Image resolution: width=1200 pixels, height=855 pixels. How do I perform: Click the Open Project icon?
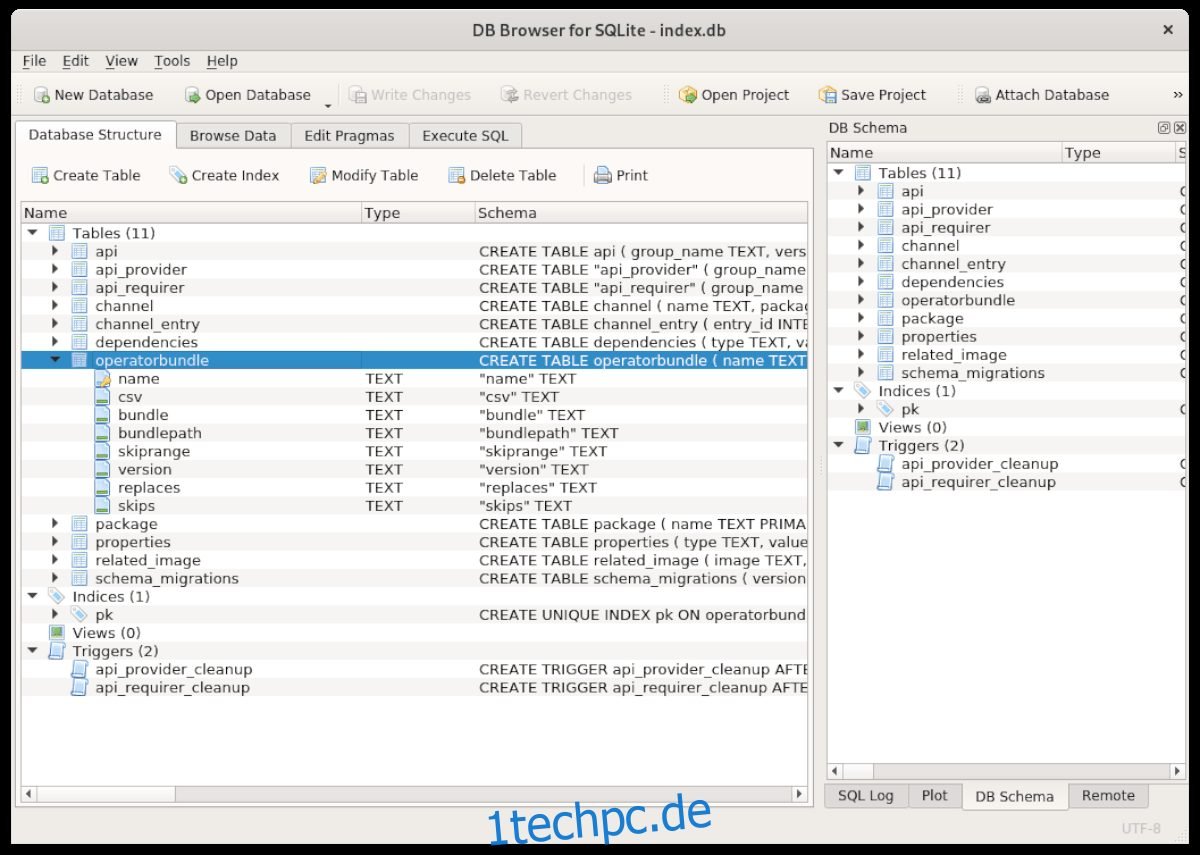point(688,95)
